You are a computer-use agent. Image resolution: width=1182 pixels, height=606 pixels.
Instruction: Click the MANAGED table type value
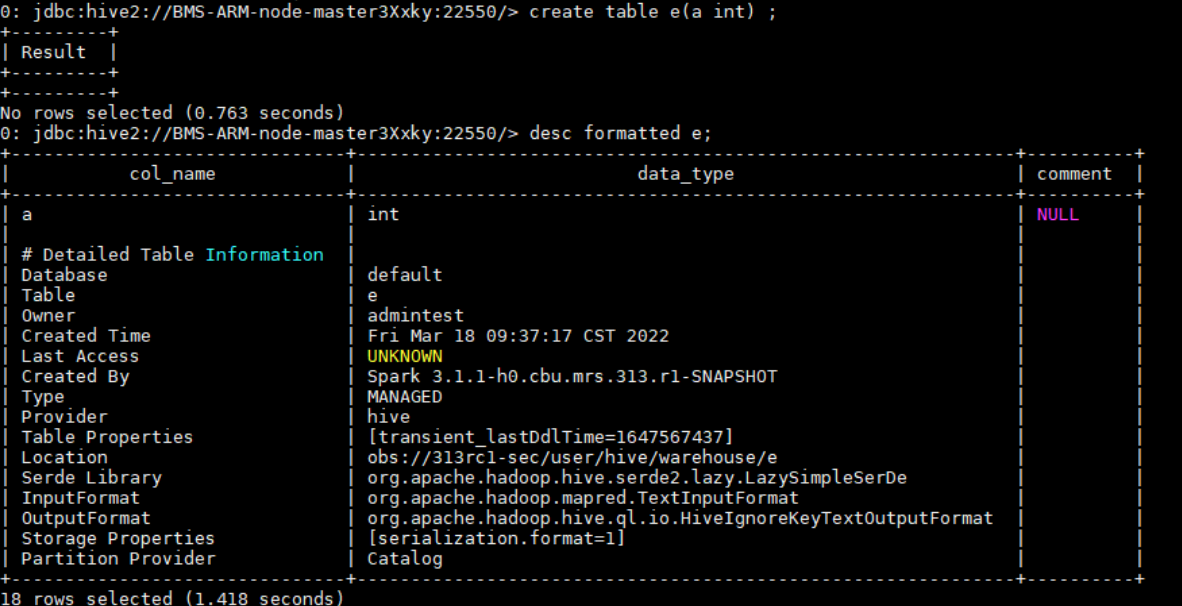[x=405, y=396]
